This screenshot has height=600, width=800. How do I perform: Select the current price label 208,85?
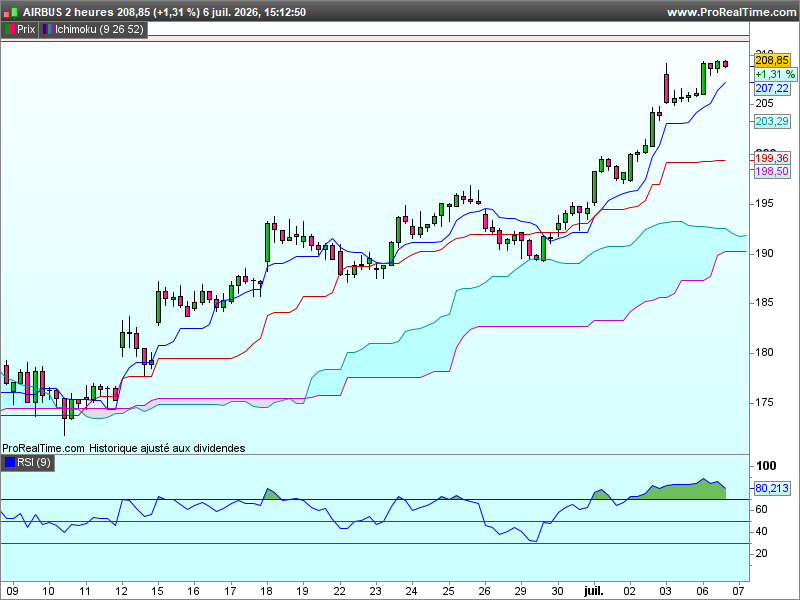(x=772, y=61)
